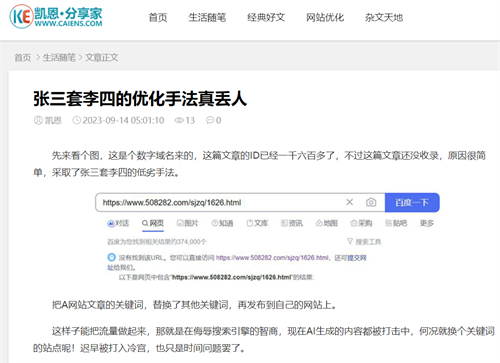Open the purple 508282.com/sjzq/1626.html link
Viewport: 500px width, 363px height.
pyautogui.click(x=273, y=258)
